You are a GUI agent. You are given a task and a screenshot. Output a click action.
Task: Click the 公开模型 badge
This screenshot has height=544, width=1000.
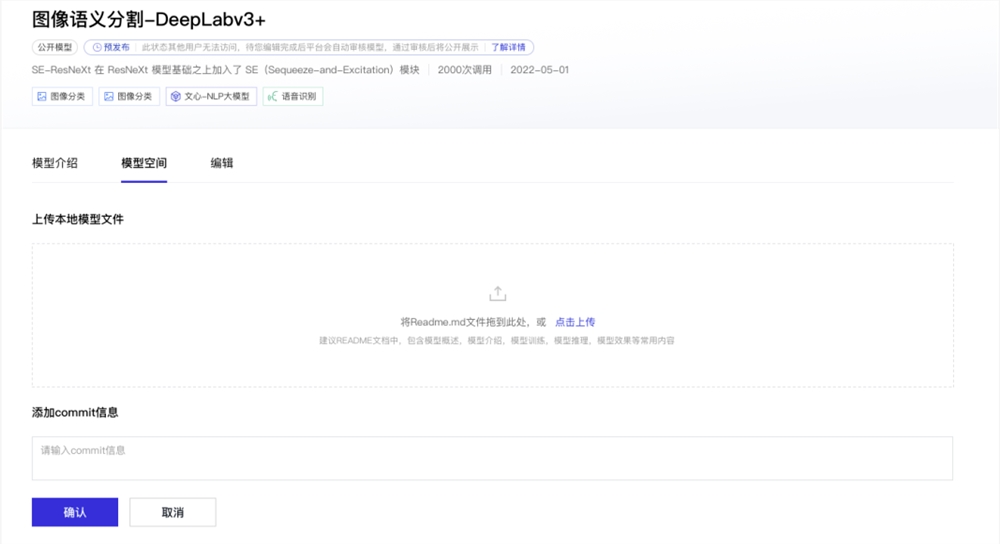tap(54, 47)
